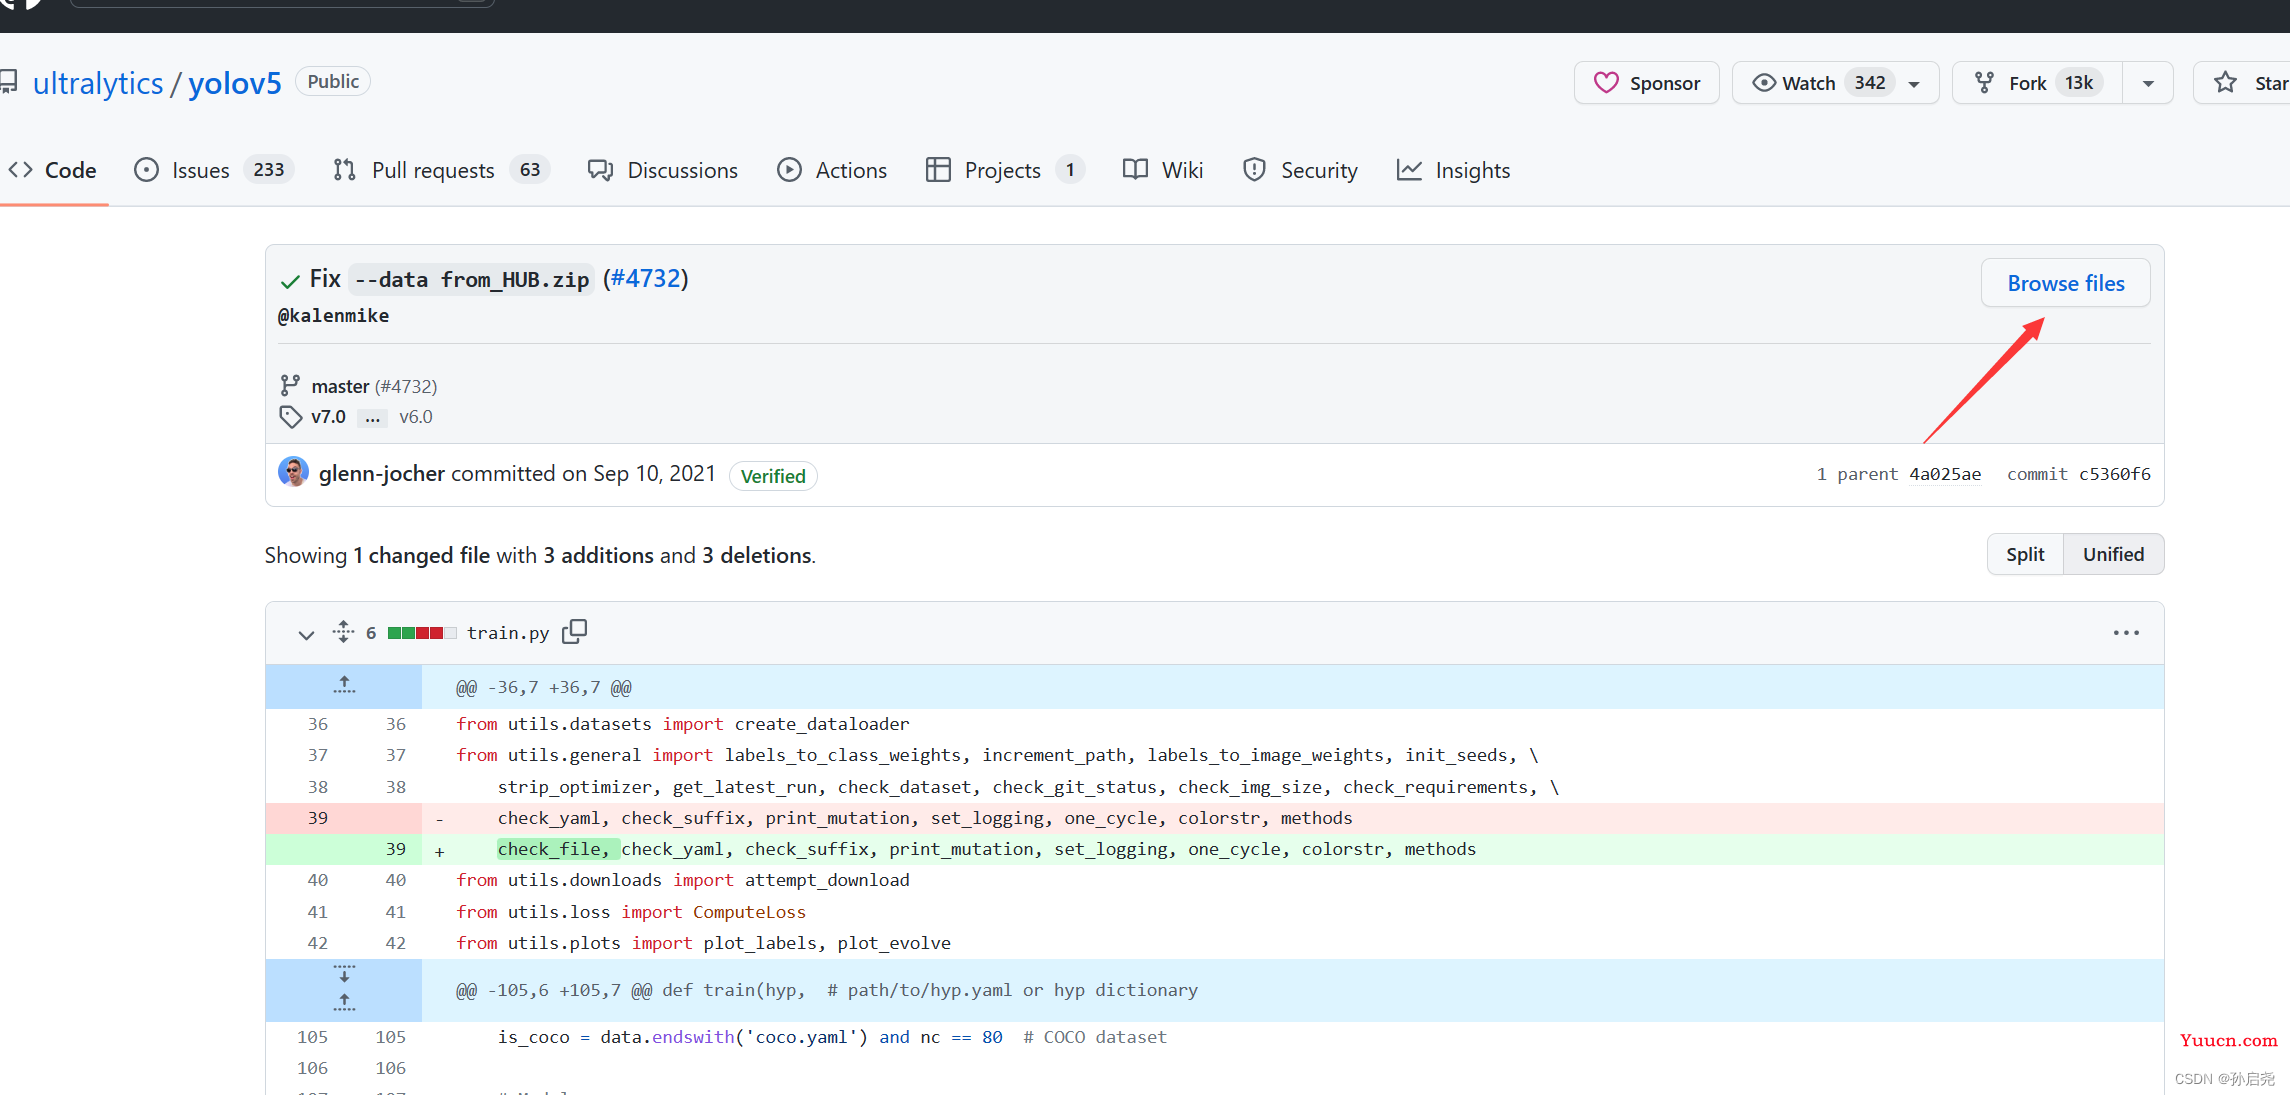Select deleted line 39 number
The height and width of the screenshot is (1095, 2290).
(317, 818)
